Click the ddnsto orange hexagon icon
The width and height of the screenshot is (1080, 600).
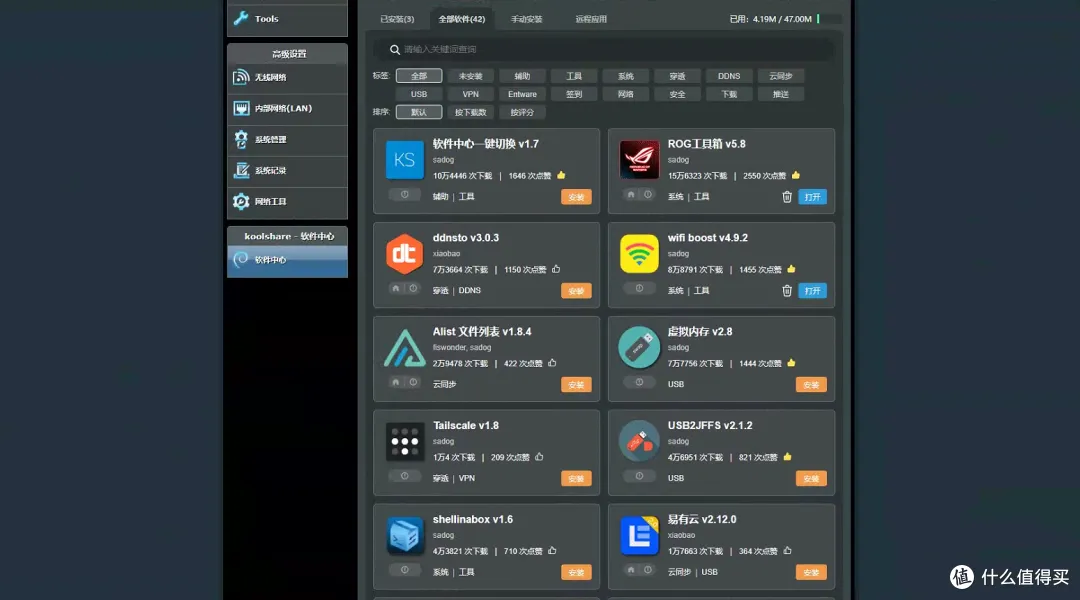click(x=404, y=254)
